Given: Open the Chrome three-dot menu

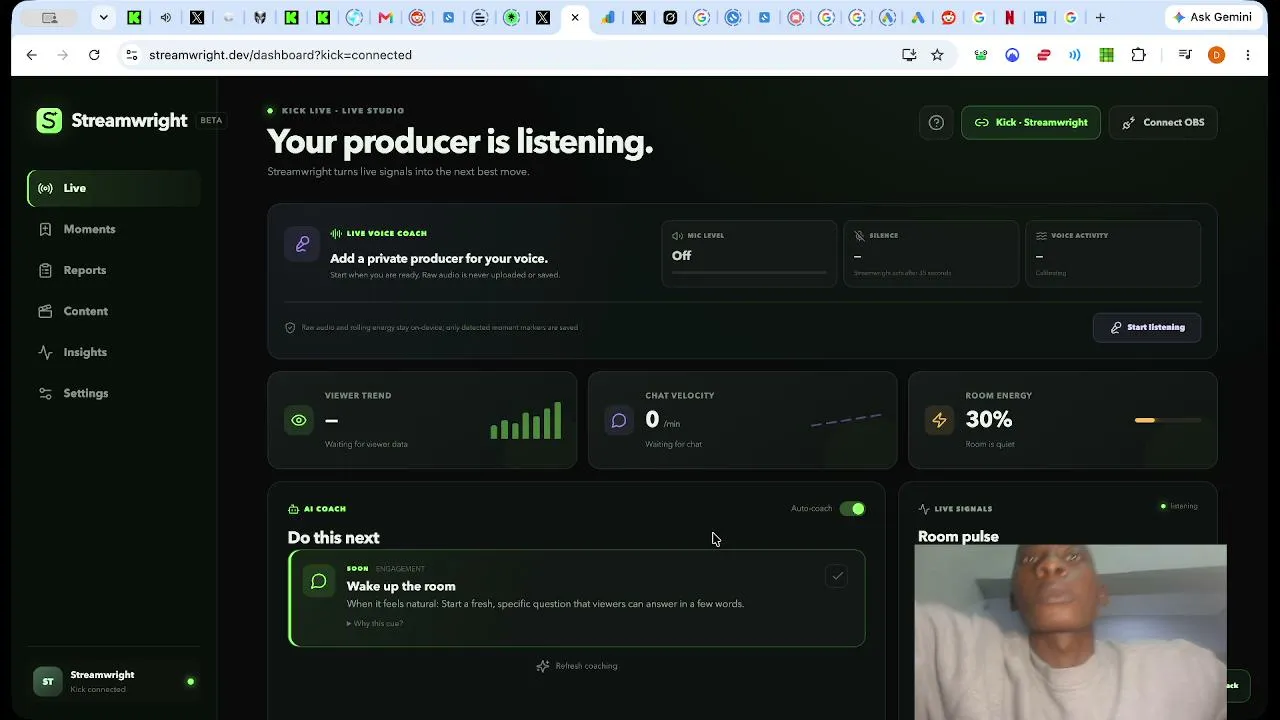Looking at the screenshot, I should coord(1247,55).
